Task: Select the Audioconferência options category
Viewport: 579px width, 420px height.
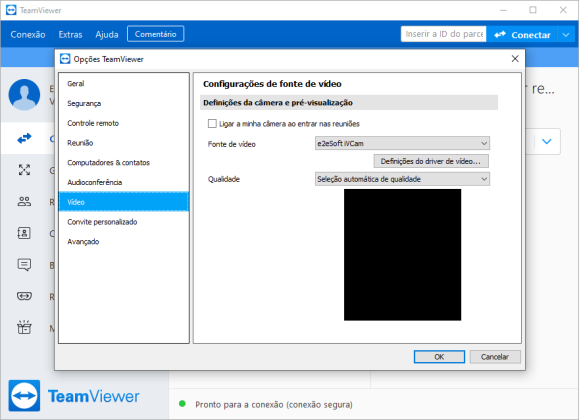Action: [124, 182]
